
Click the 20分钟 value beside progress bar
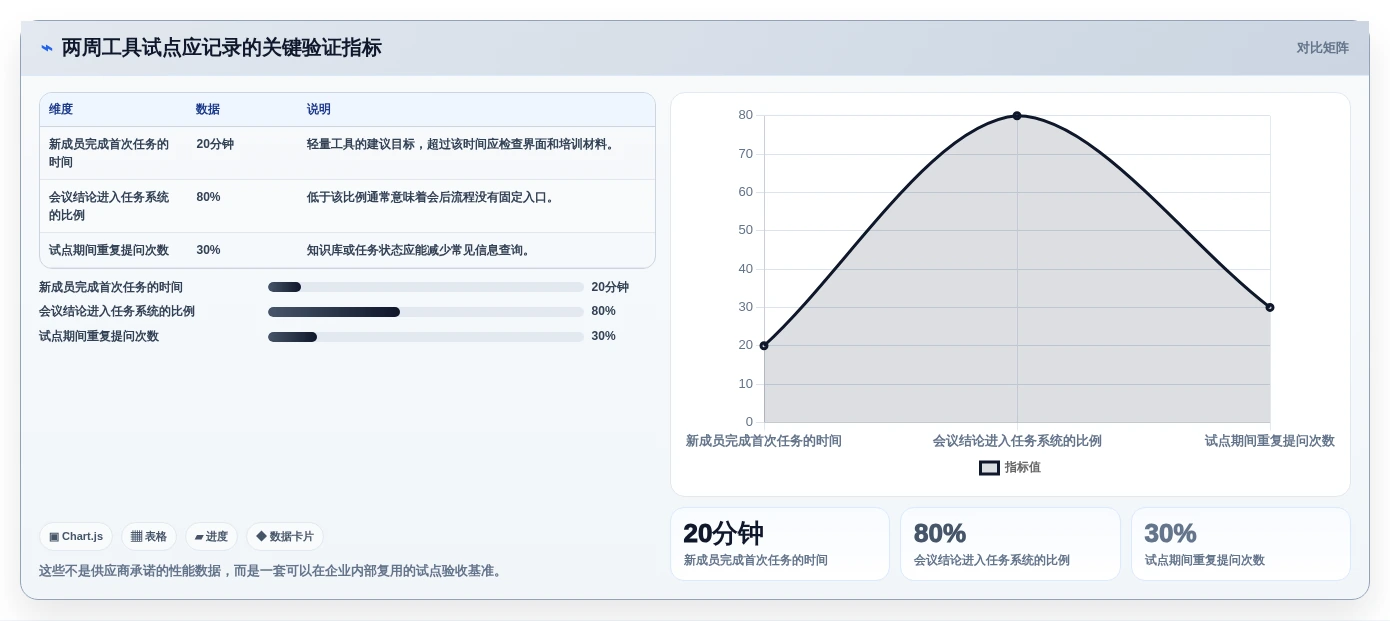610,287
